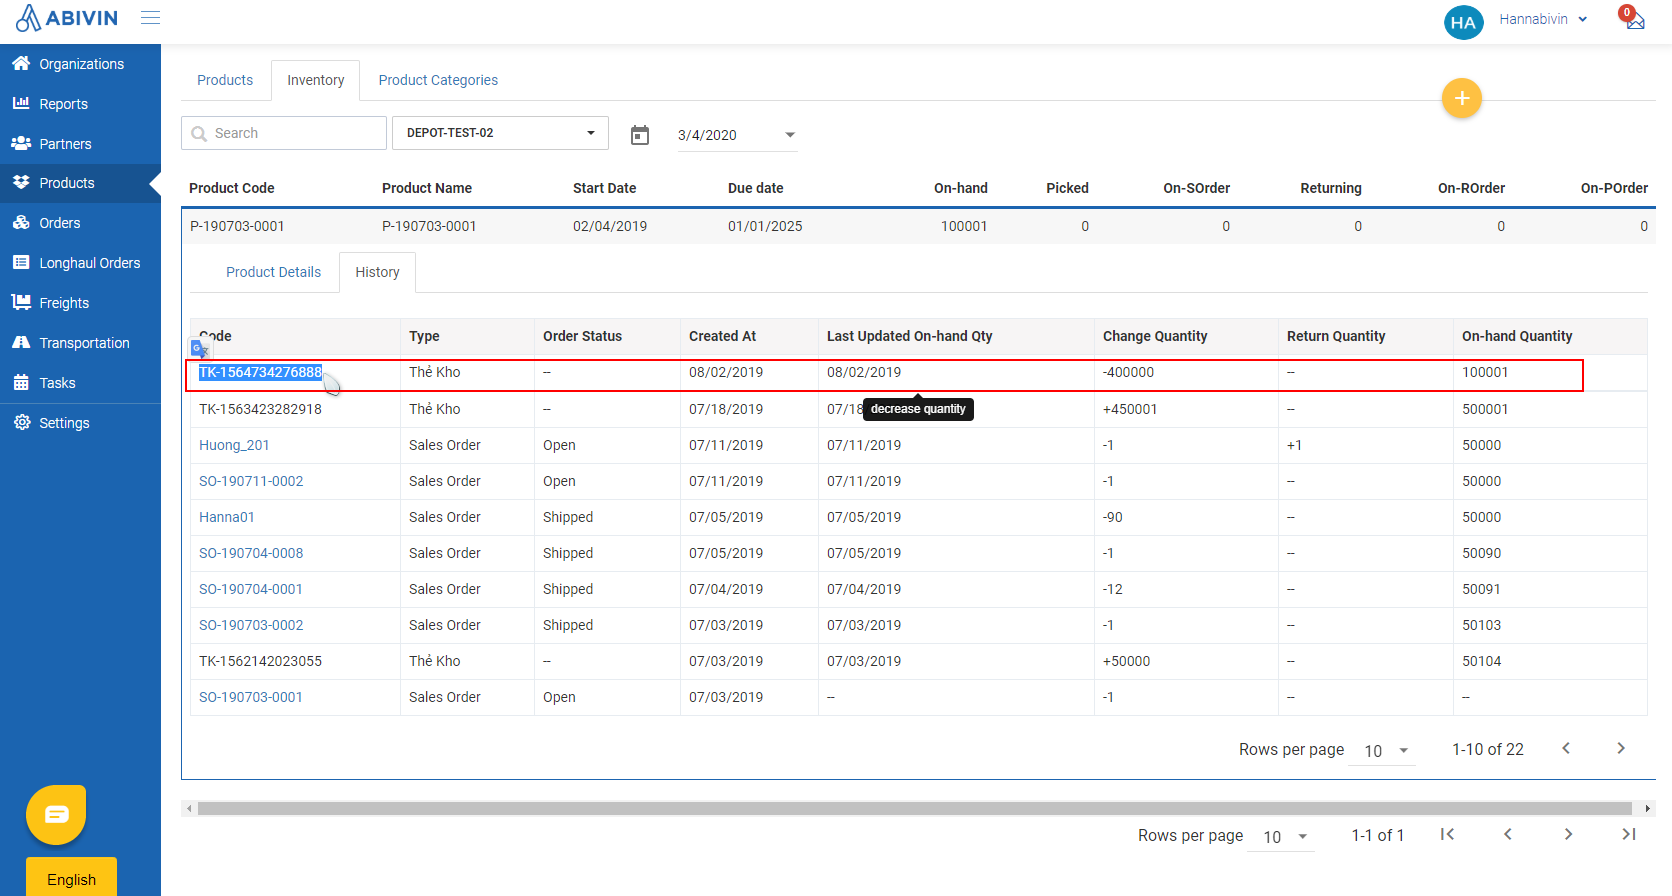The height and width of the screenshot is (896, 1672).
Task: Click the search magnifier icon
Action: [x=199, y=134]
